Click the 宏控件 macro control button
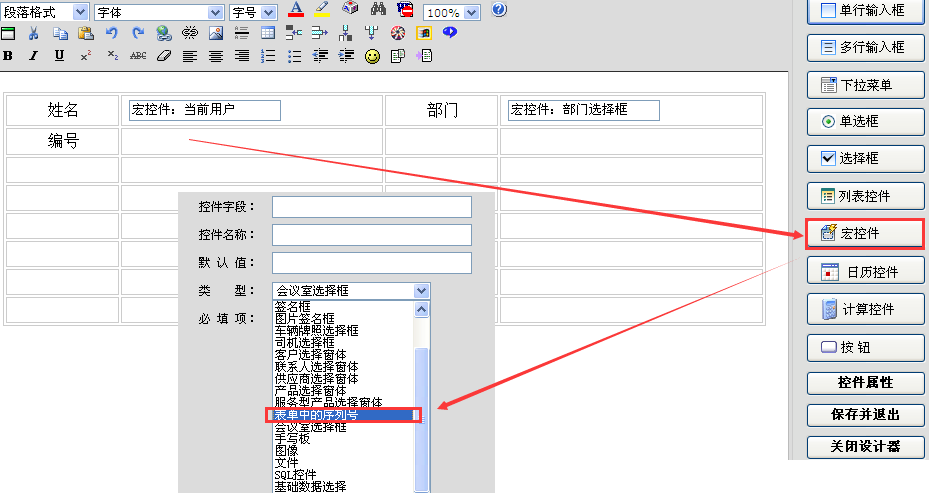 click(865, 234)
